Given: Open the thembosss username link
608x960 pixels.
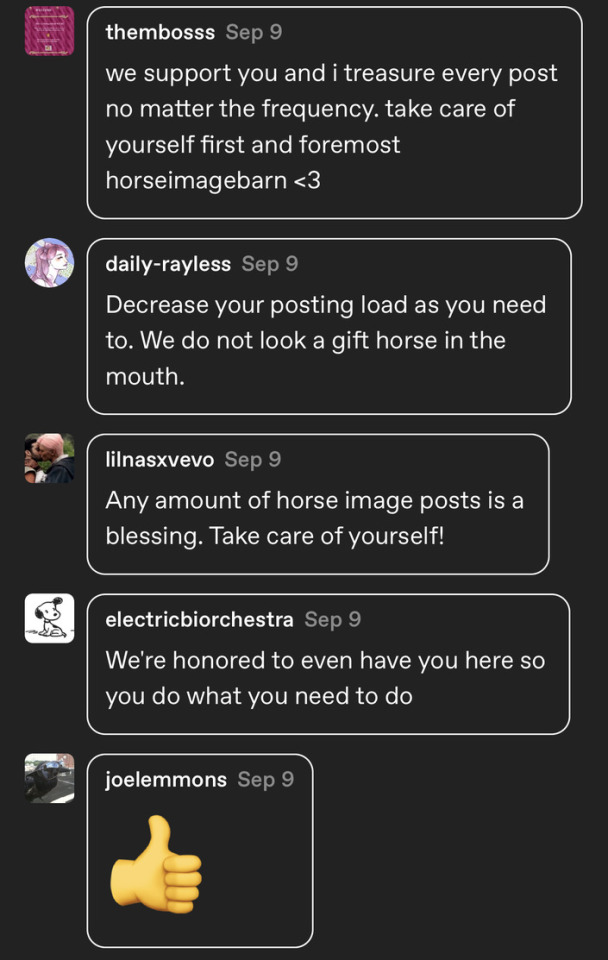Looking at the screenshot, I should click(x=160, y=32).
